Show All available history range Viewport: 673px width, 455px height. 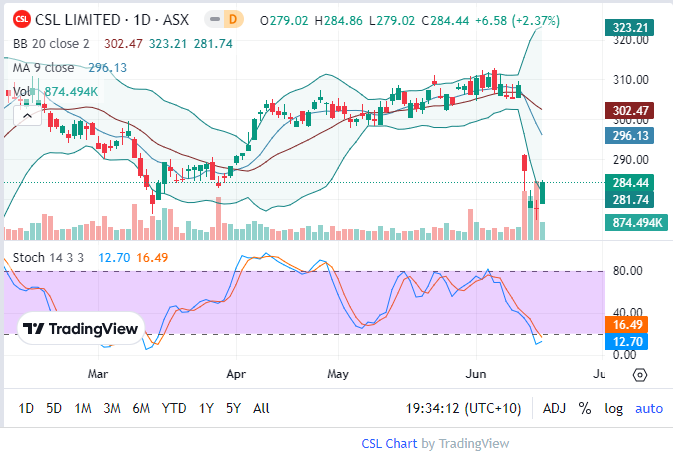261,408
